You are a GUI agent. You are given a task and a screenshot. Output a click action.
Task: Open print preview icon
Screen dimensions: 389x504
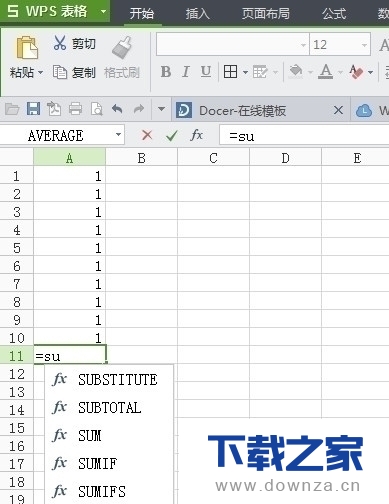[x=96, y=109]
